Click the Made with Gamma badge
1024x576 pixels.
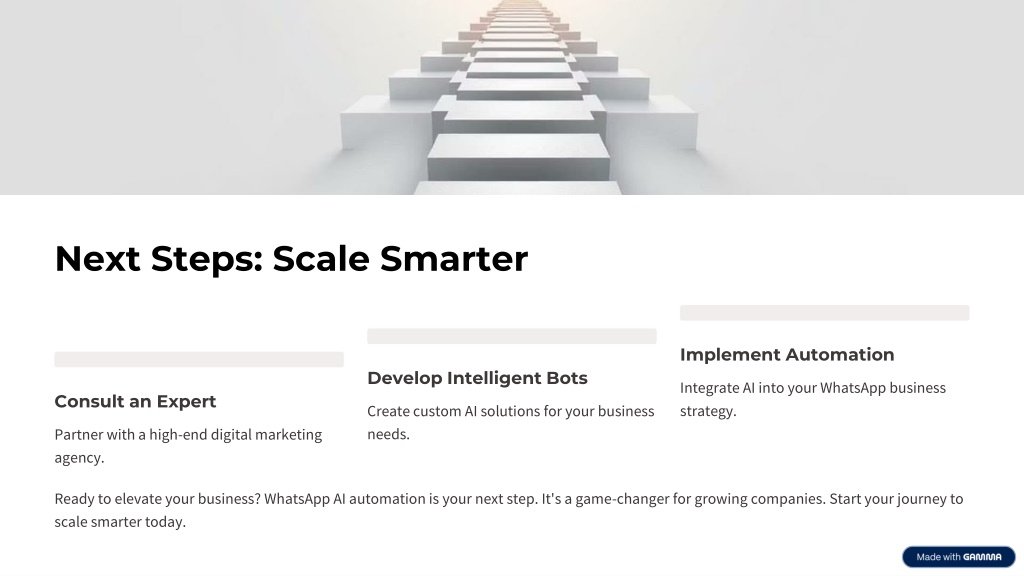(959, 557)
